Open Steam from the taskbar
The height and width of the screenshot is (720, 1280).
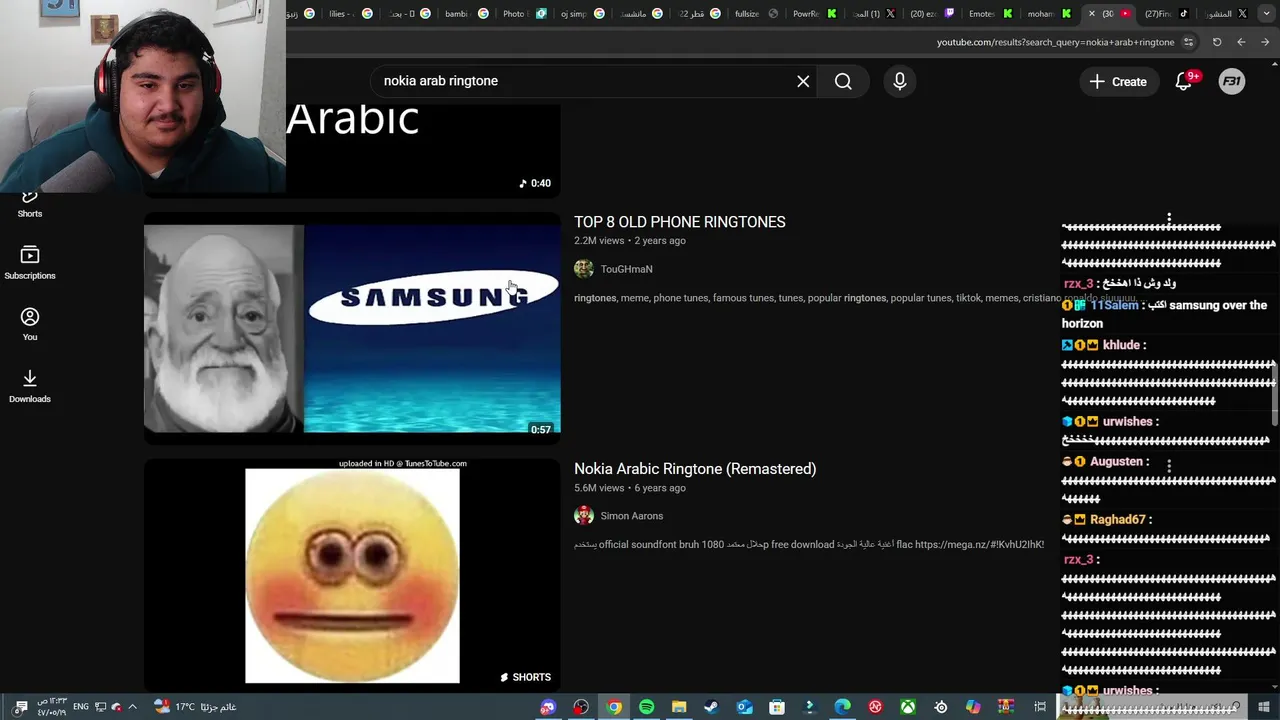point(711,707)
